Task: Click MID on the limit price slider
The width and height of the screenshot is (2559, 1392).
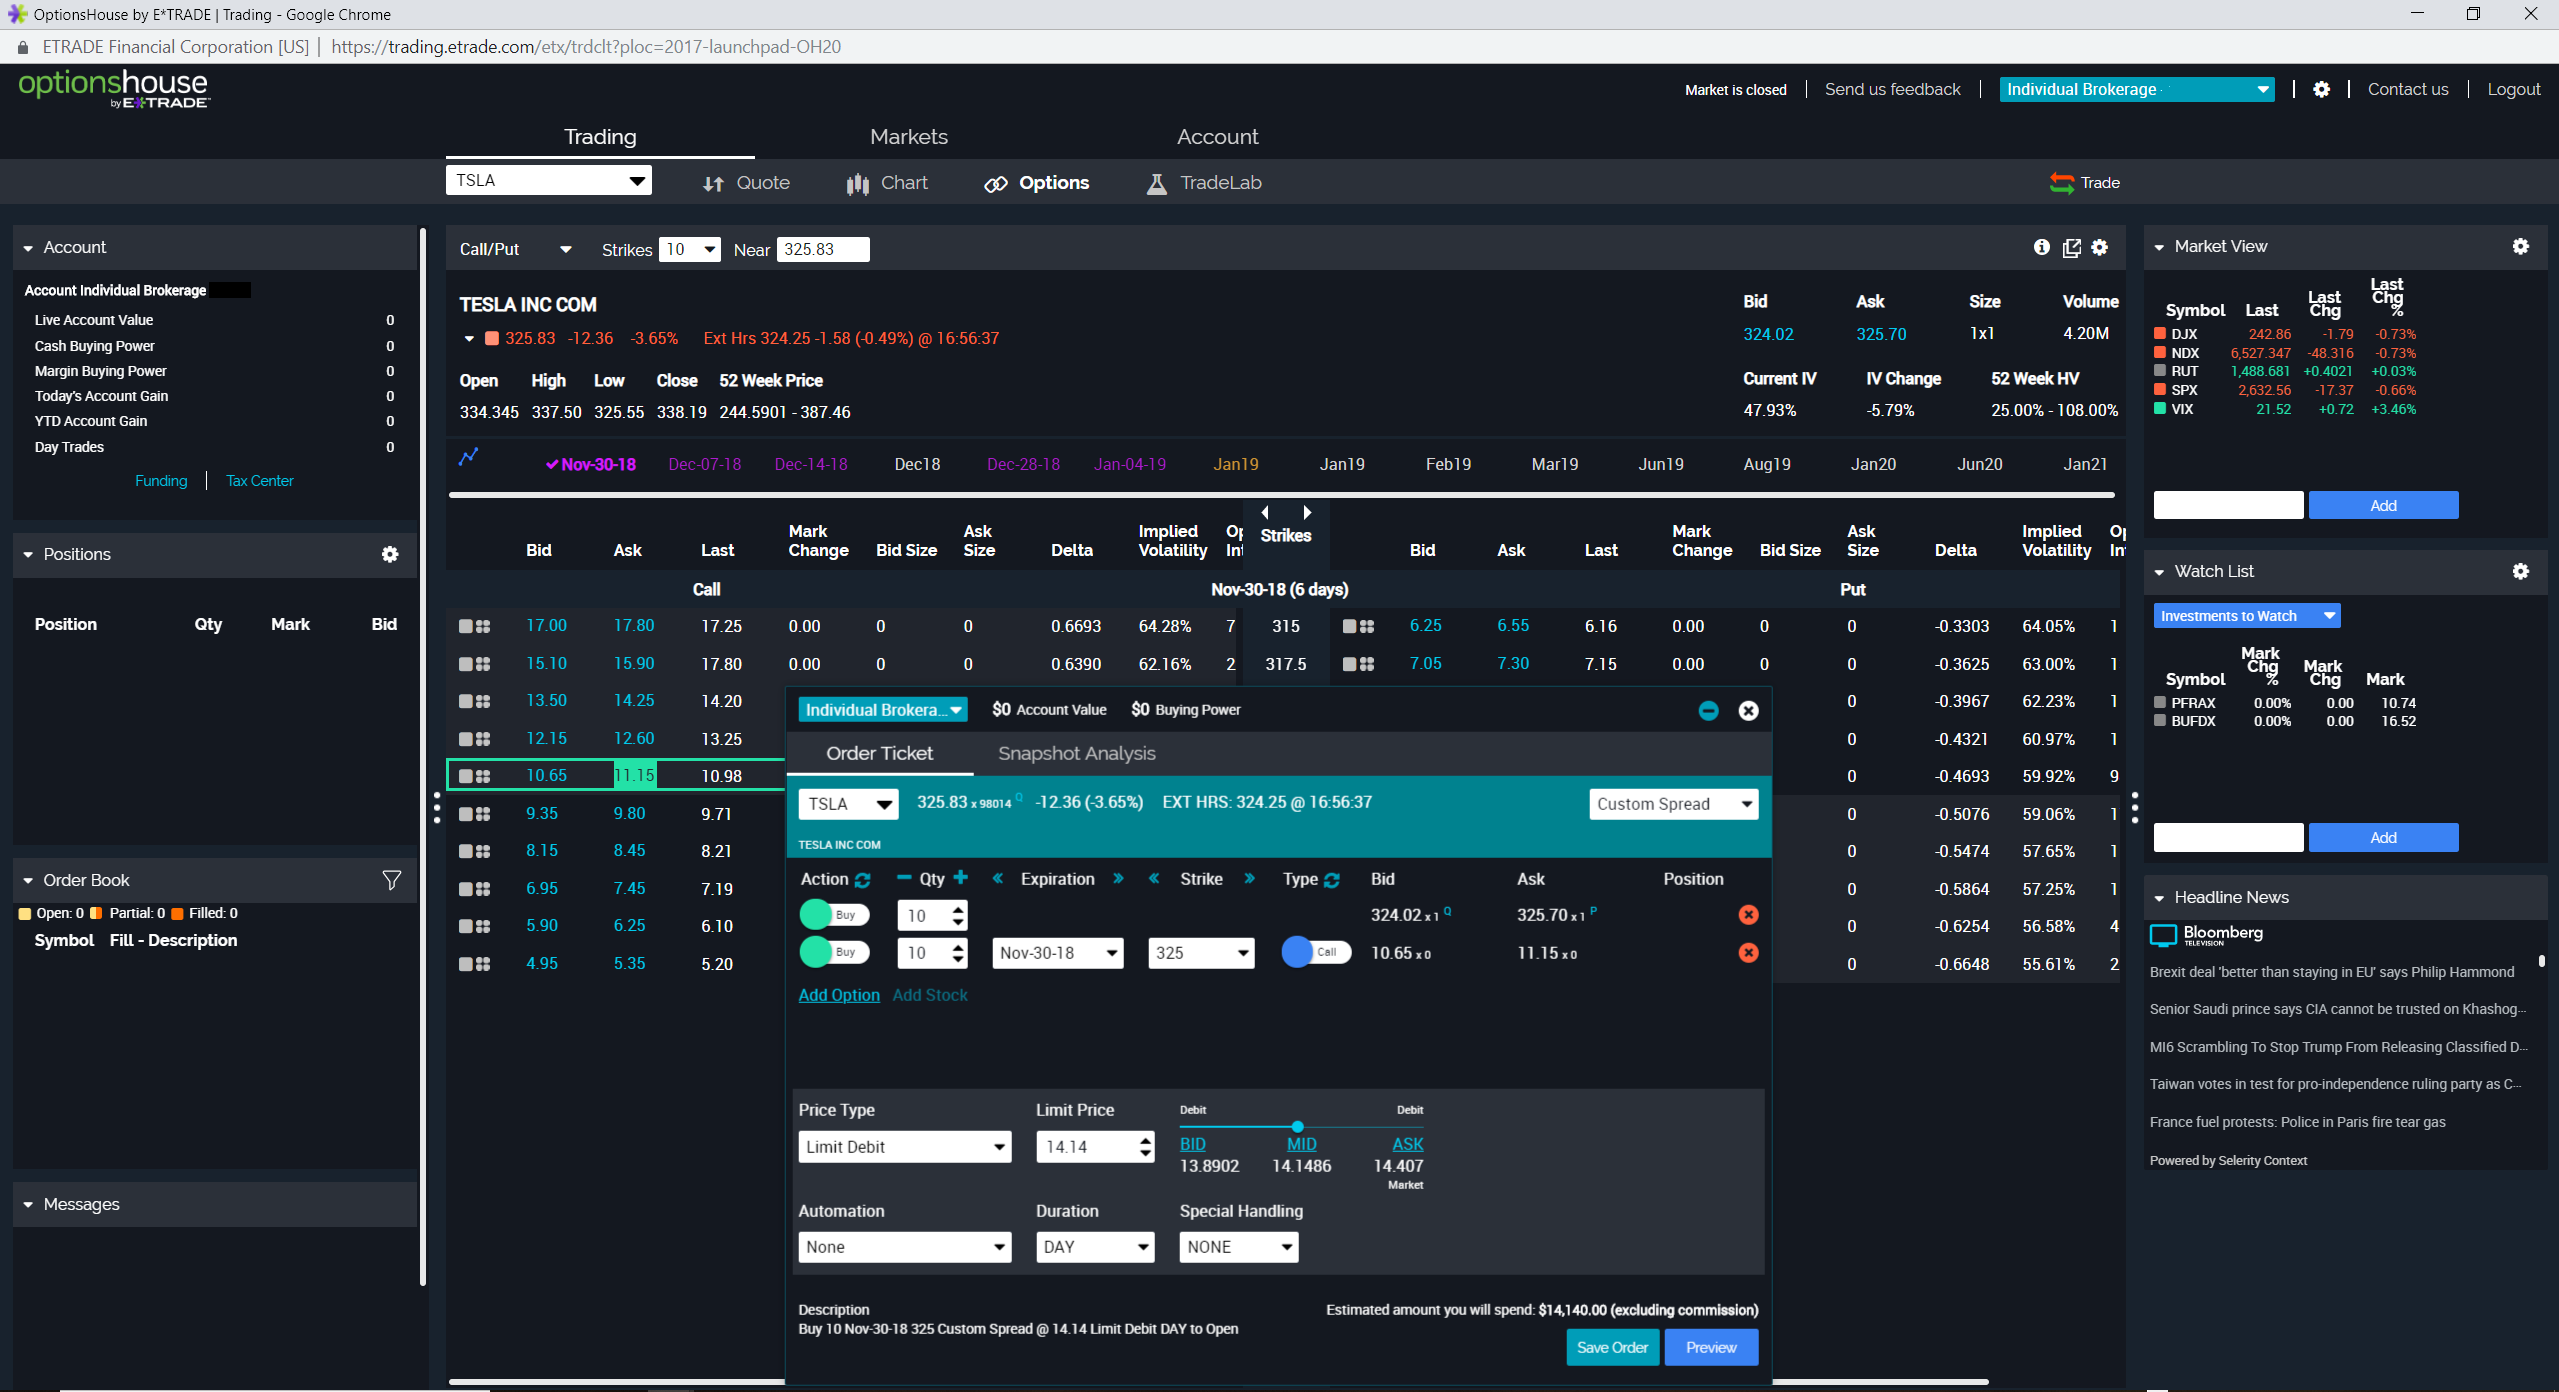Action: tap(1300, 1143)
